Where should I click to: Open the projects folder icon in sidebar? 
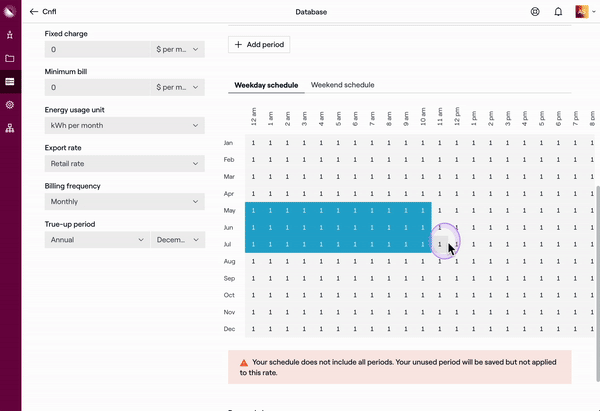[x=10, y=58]
